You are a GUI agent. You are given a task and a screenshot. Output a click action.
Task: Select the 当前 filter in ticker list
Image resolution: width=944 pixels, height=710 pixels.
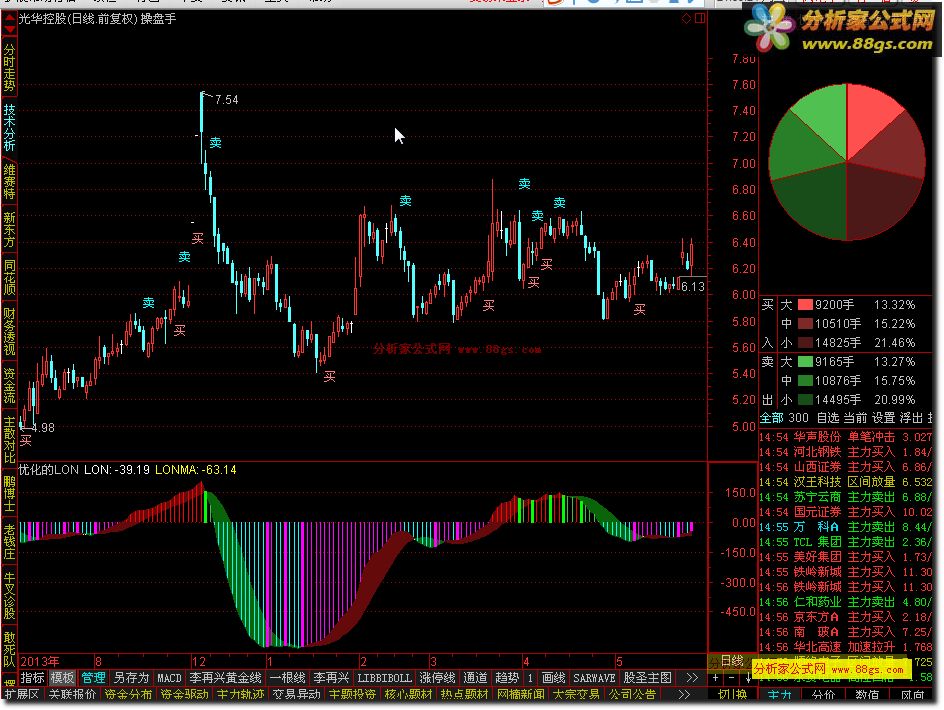click(855, 418)
